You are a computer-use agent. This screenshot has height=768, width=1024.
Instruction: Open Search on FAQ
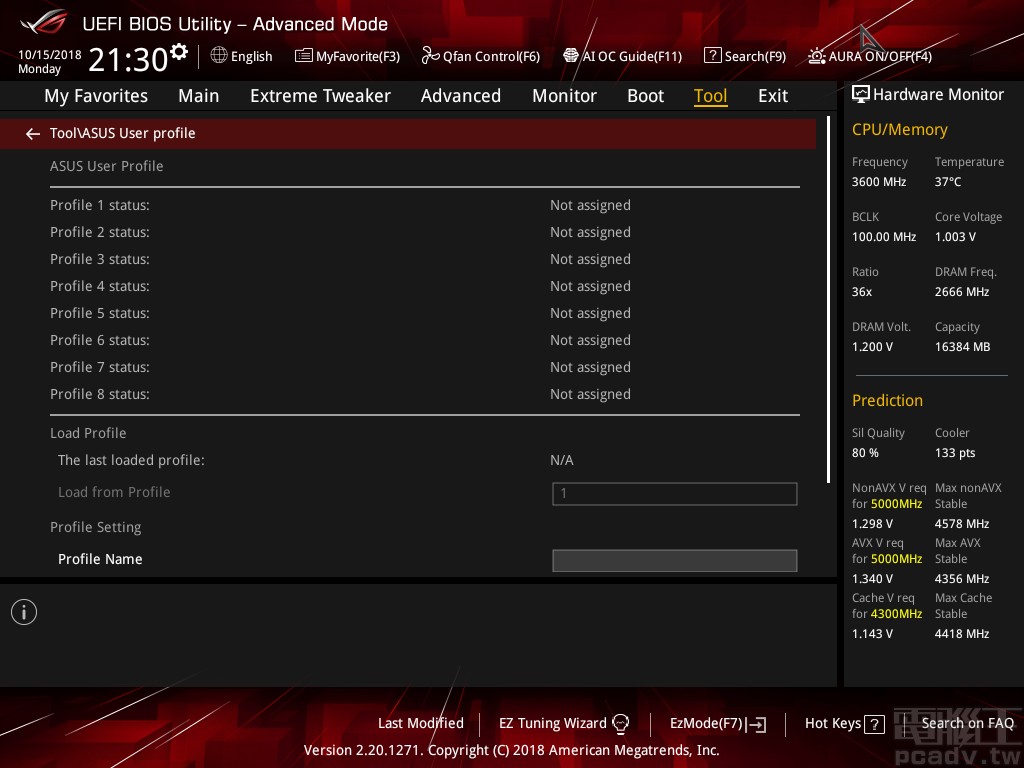point(968,723)
